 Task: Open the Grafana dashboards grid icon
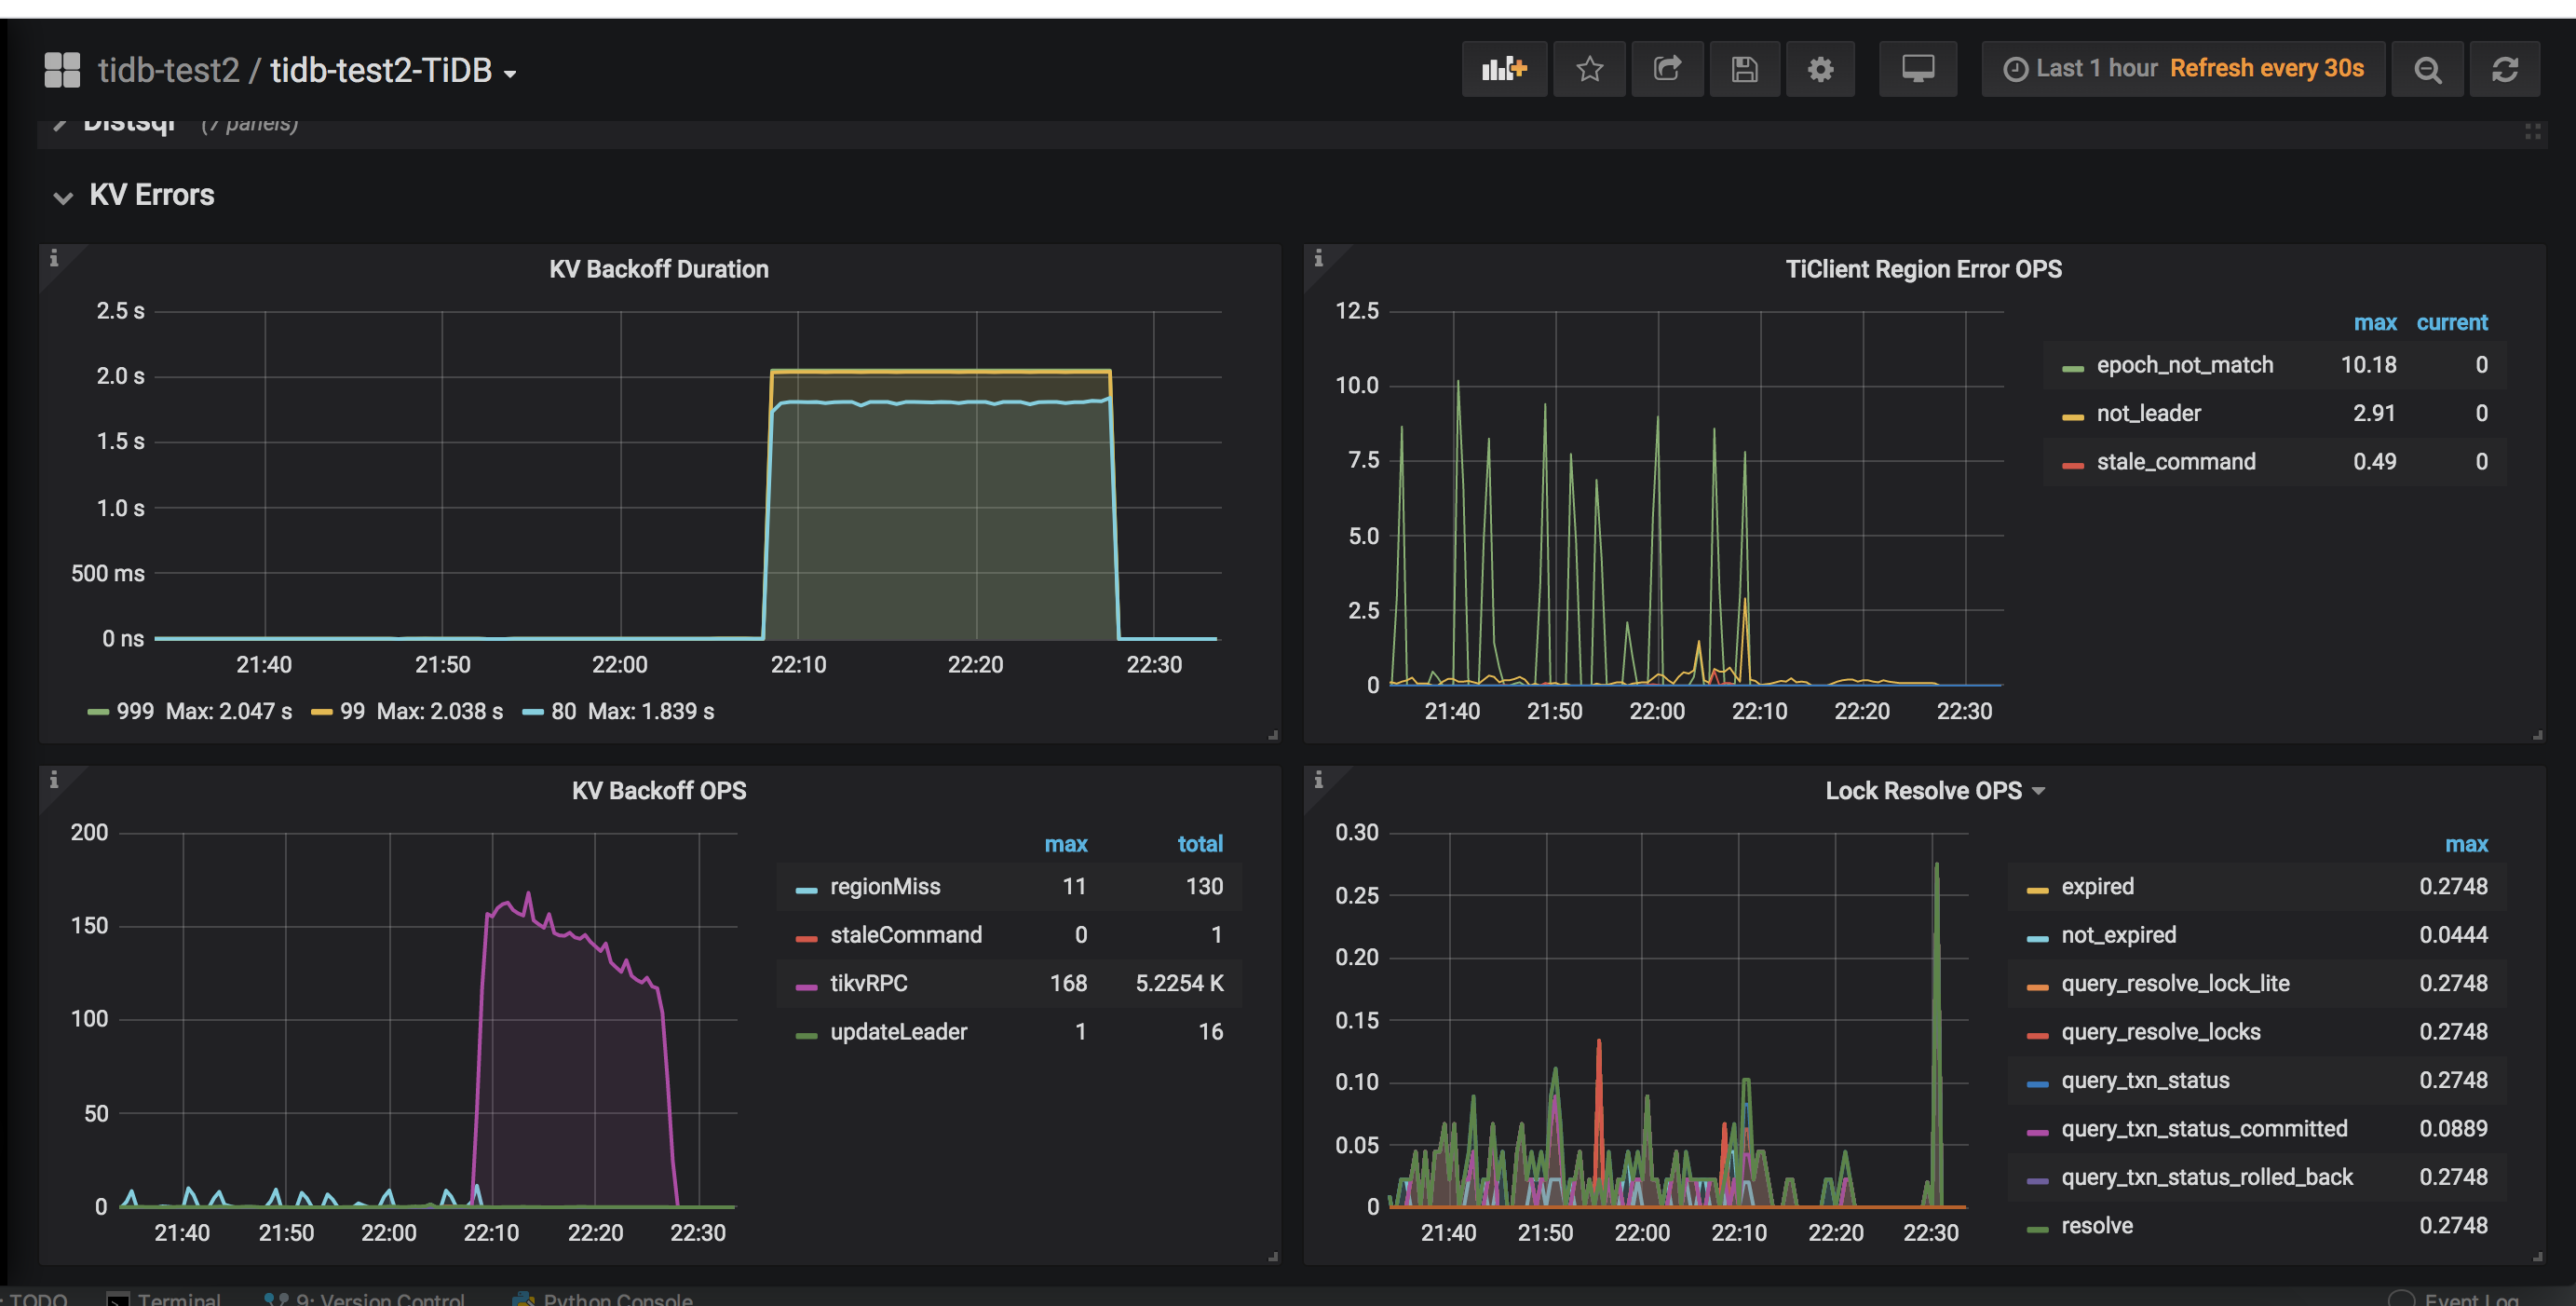click(62, 70)
